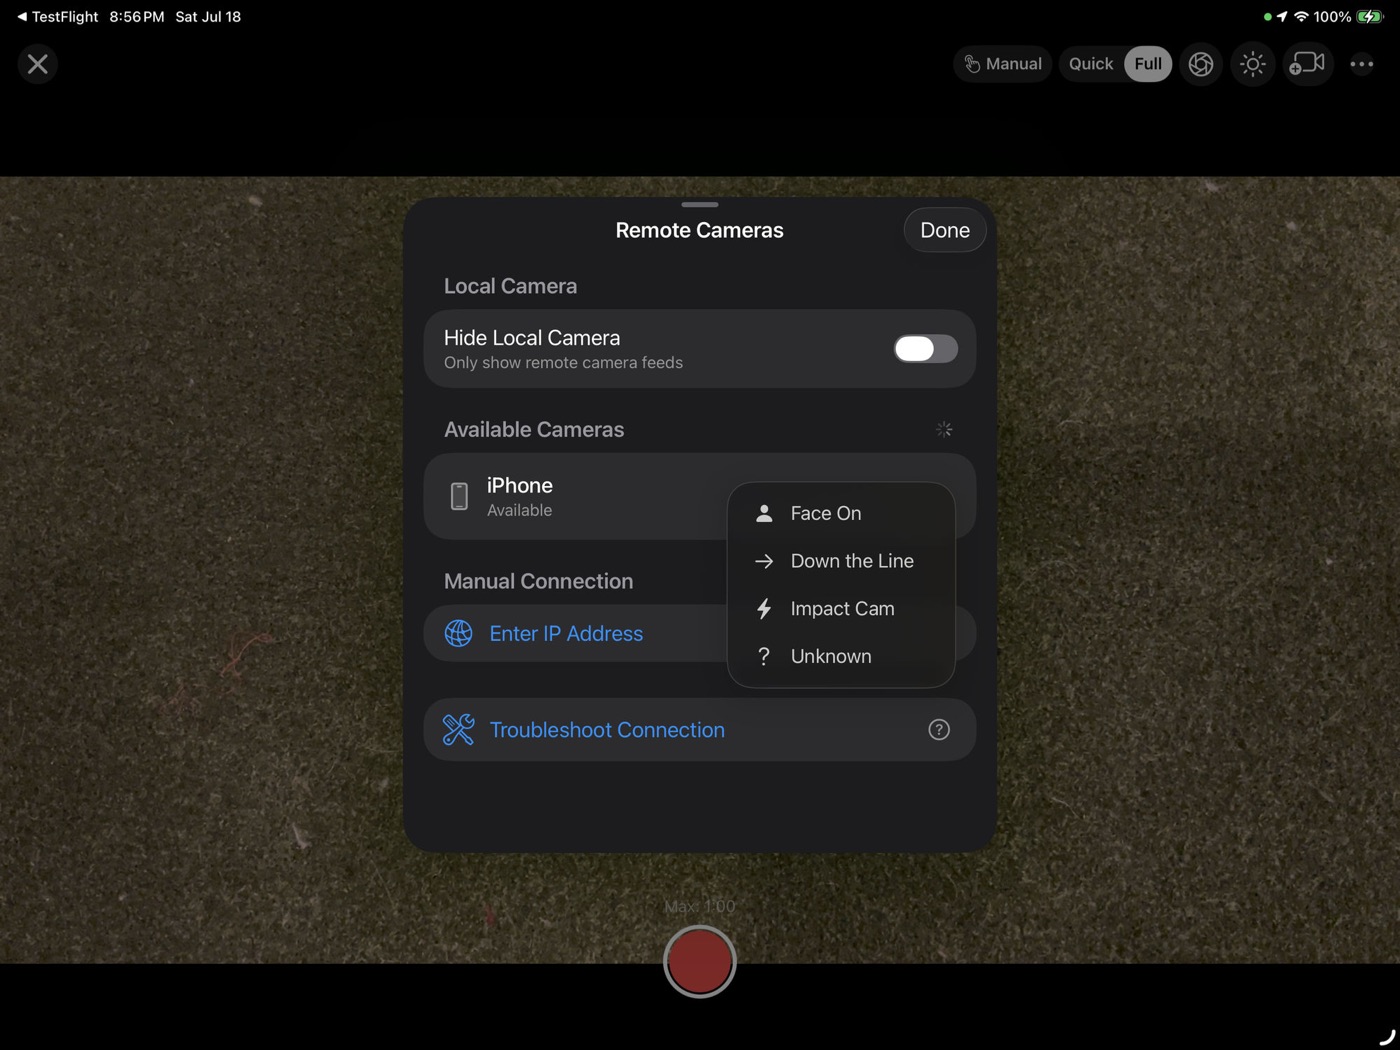
Task: Open the add remote camera icon
Action: [1307, 64]
